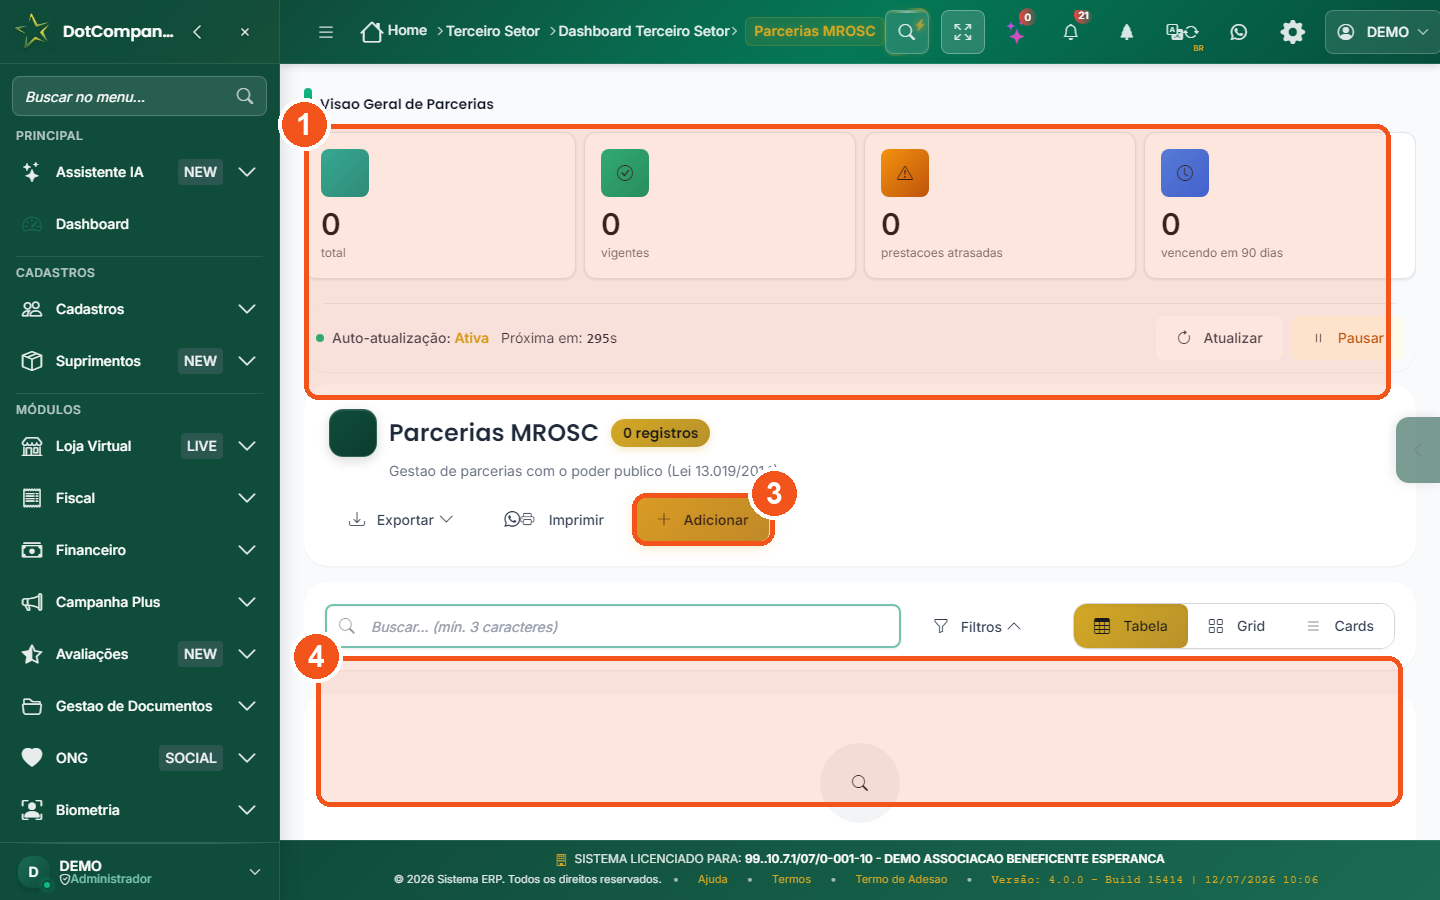Image resolution: width=1440 pixels, height=900 pixels.
Task: Open Termo de Adesao footer link
Action: tap(901, 880)
